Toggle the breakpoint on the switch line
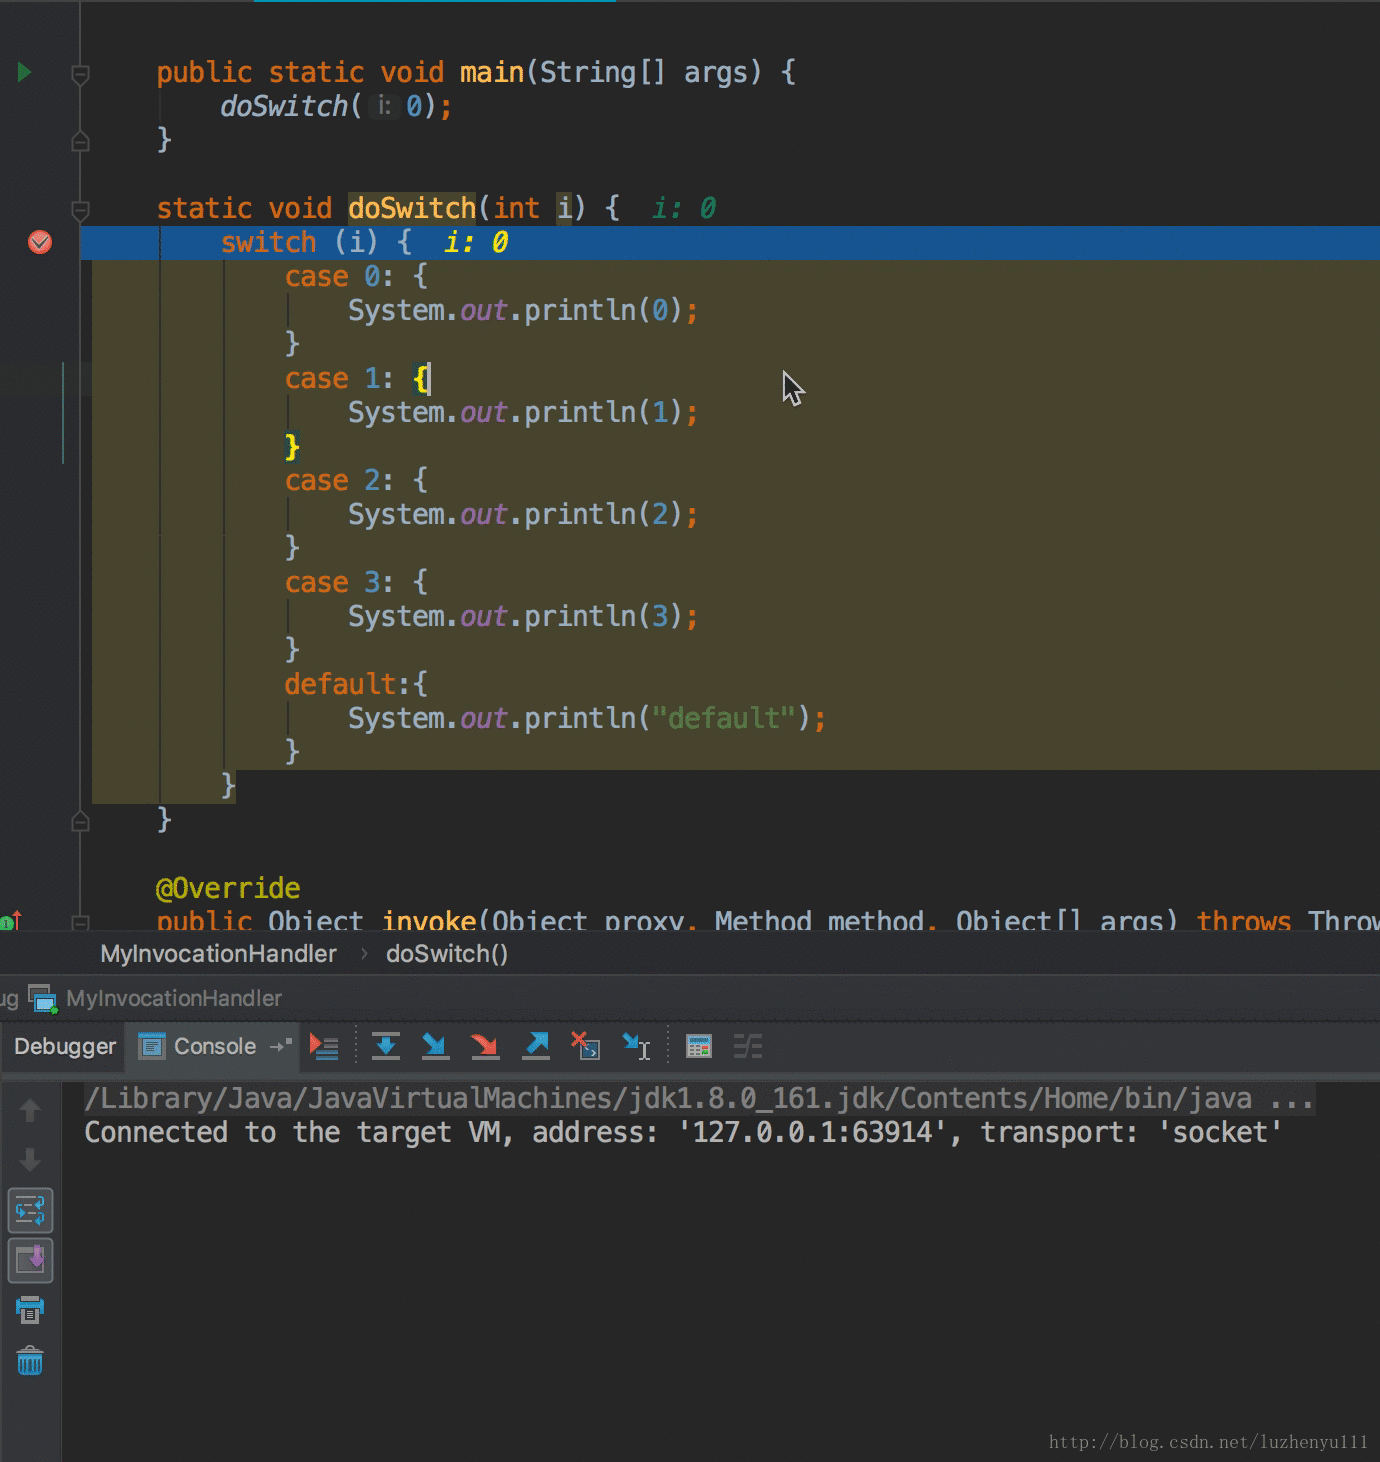The height and width of the screenshot is (1462, 1380). pos(40,242)
